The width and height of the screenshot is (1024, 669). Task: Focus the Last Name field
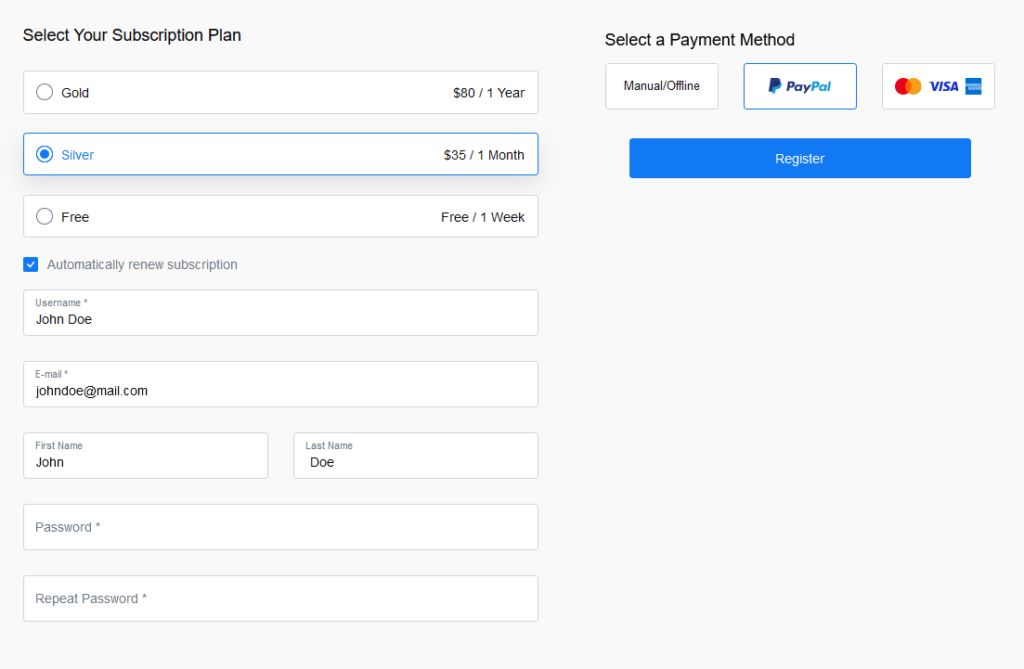(x=416, y=455)
